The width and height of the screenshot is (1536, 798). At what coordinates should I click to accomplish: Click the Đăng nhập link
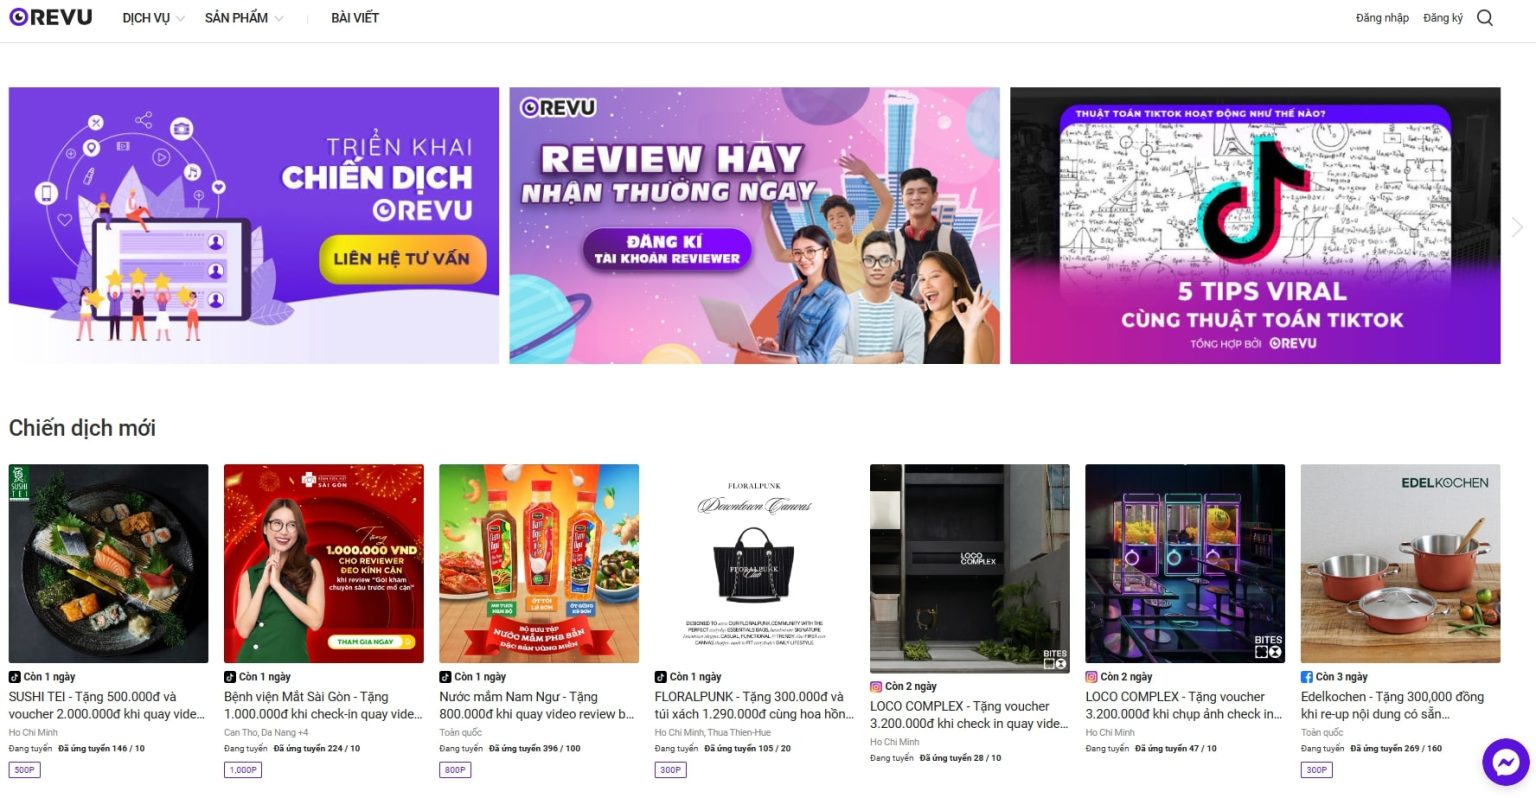tap(1382, 18)
